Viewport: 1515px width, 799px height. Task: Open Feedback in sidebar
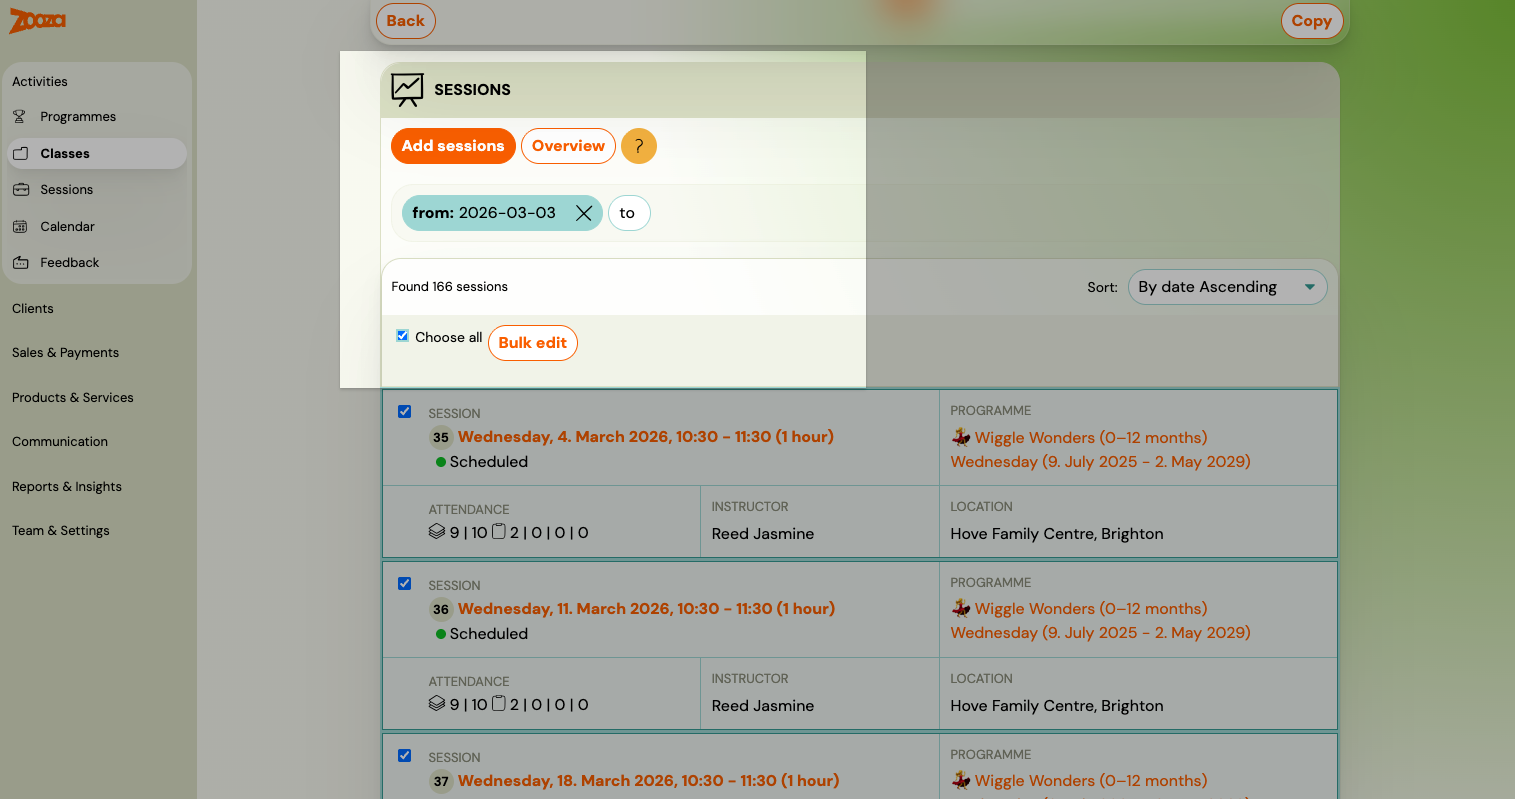pyautogui.click(x=70, y=262)
